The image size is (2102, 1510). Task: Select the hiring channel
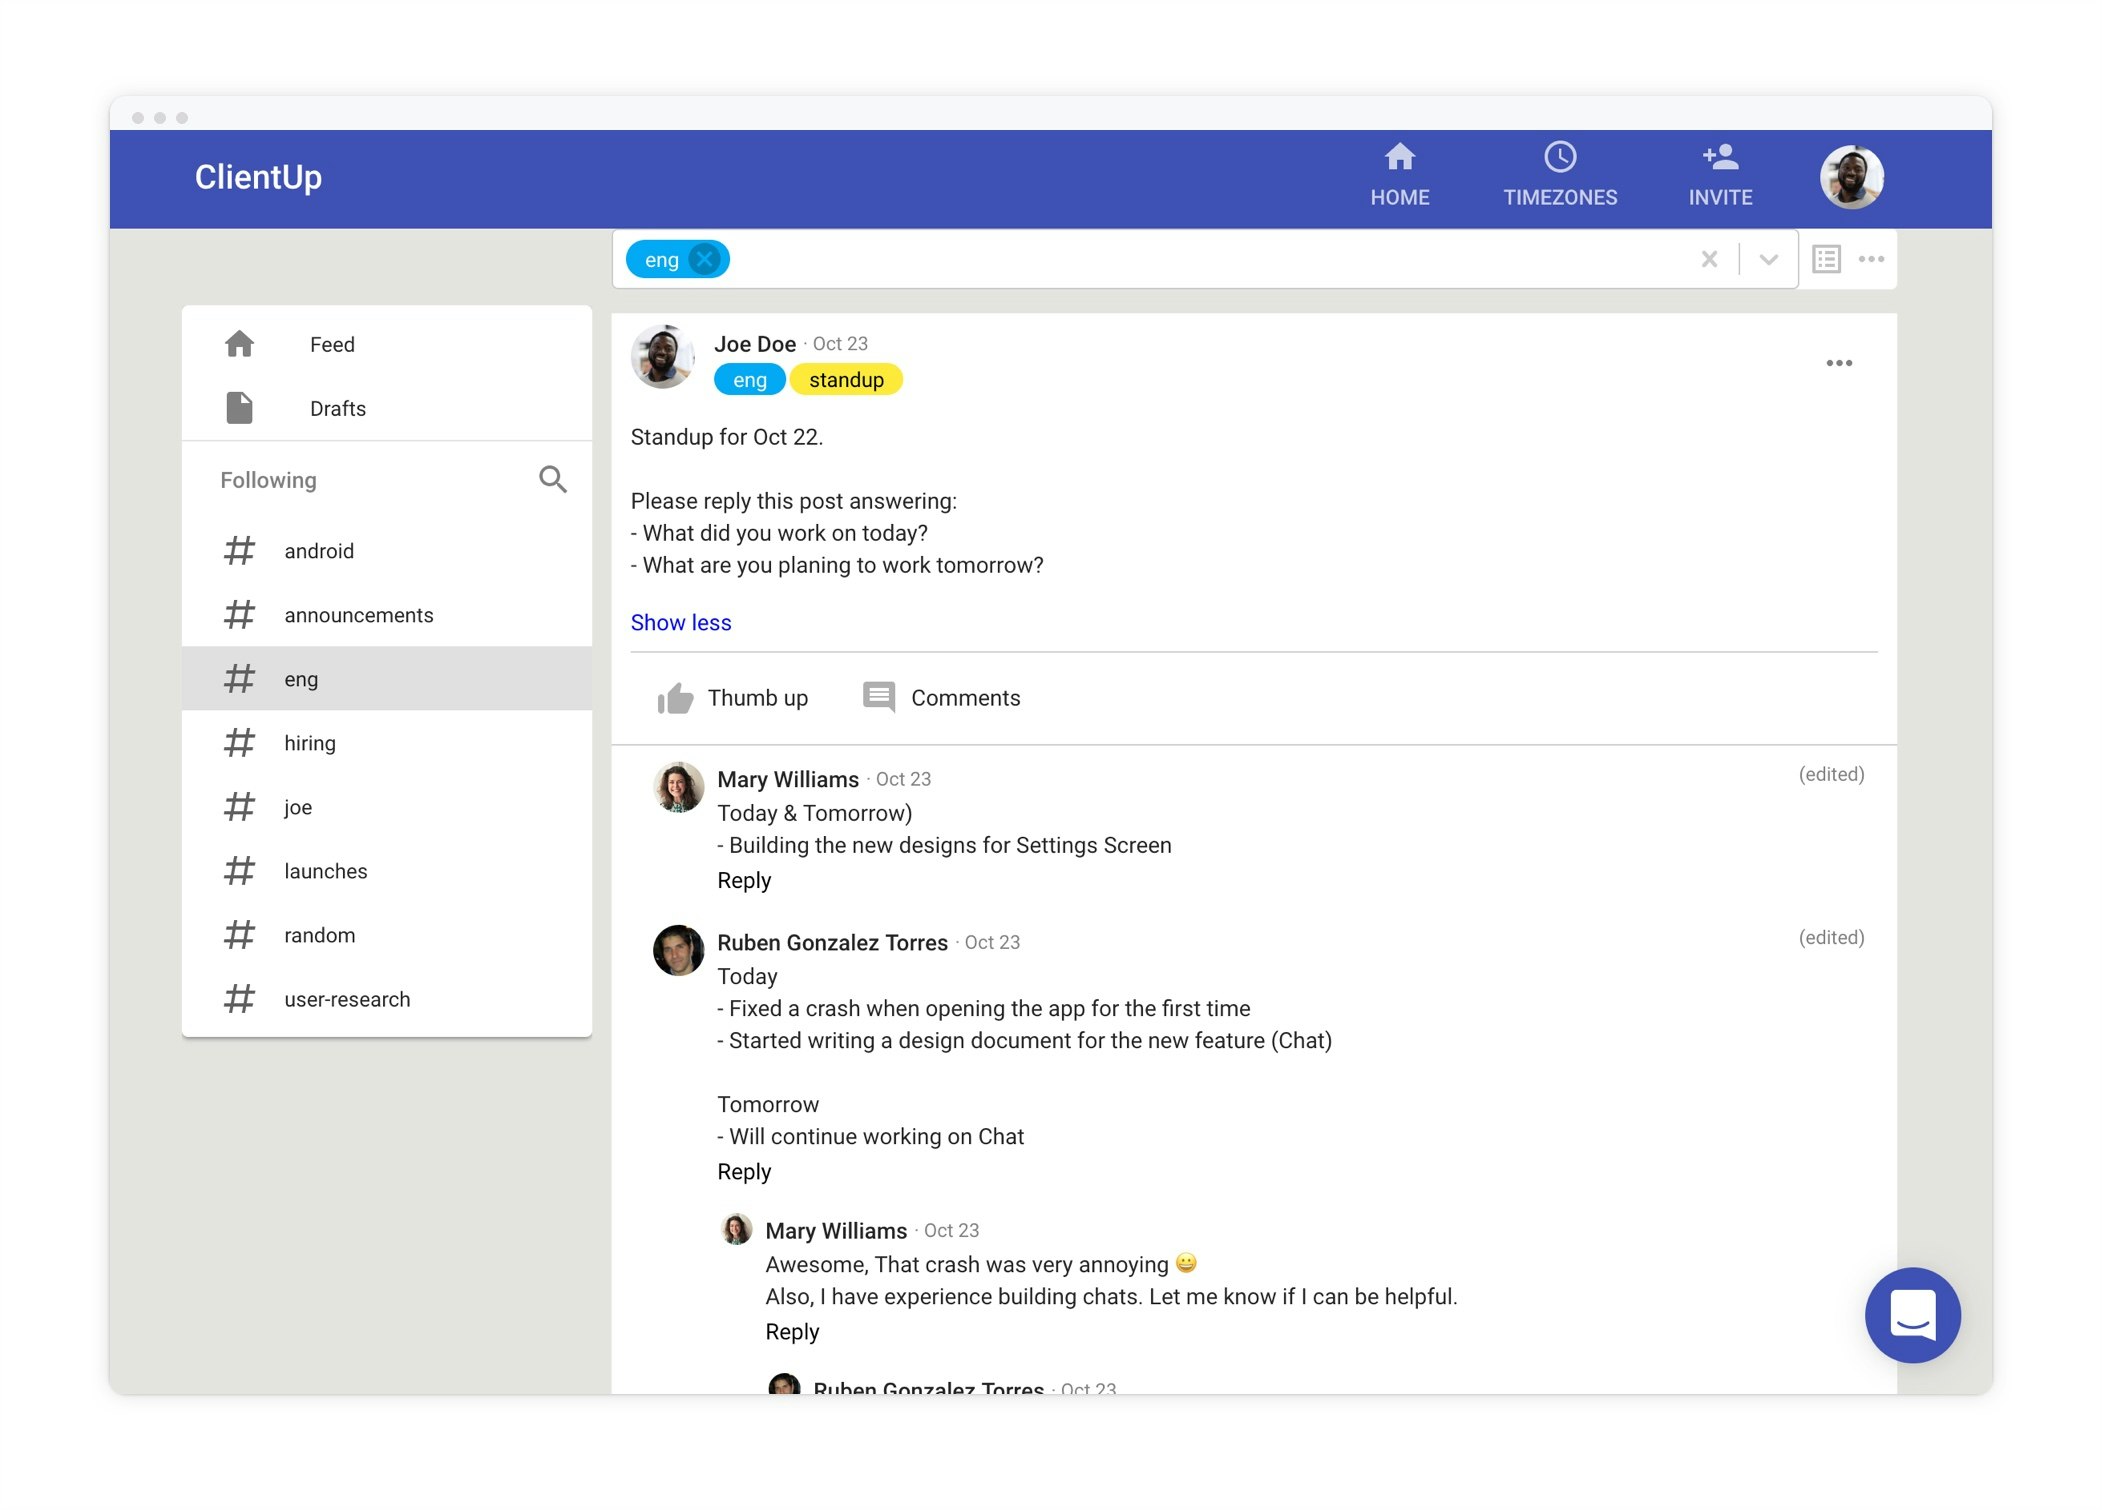[310, 742]
